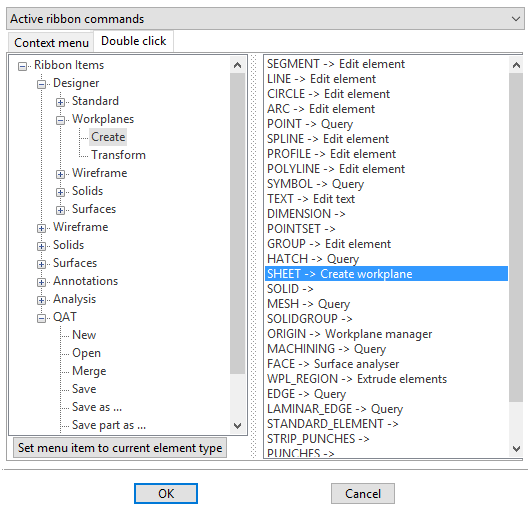Click Set menu item to current element type
The height and width of the screenshot is (511, 529).
click(120, 448)
